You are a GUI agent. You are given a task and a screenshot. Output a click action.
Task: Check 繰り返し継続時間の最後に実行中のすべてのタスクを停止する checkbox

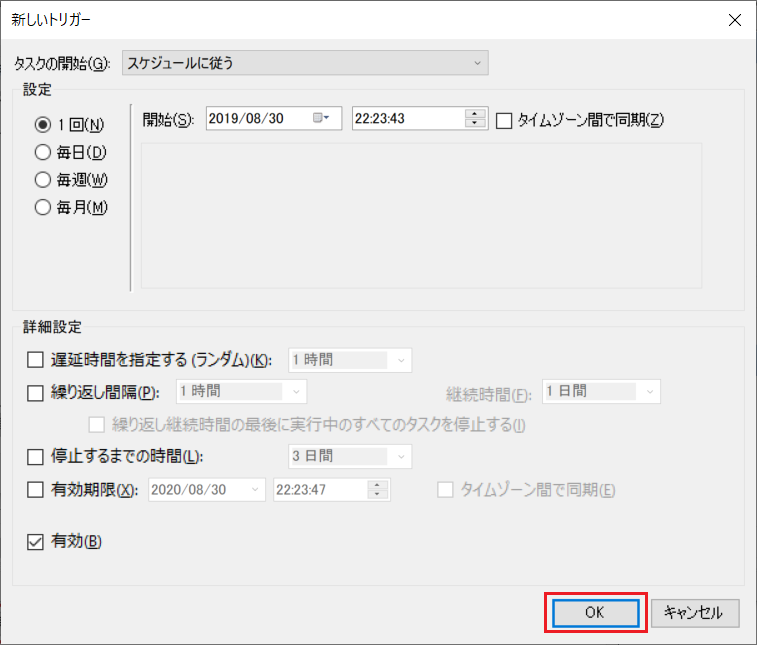pos(97,424)
